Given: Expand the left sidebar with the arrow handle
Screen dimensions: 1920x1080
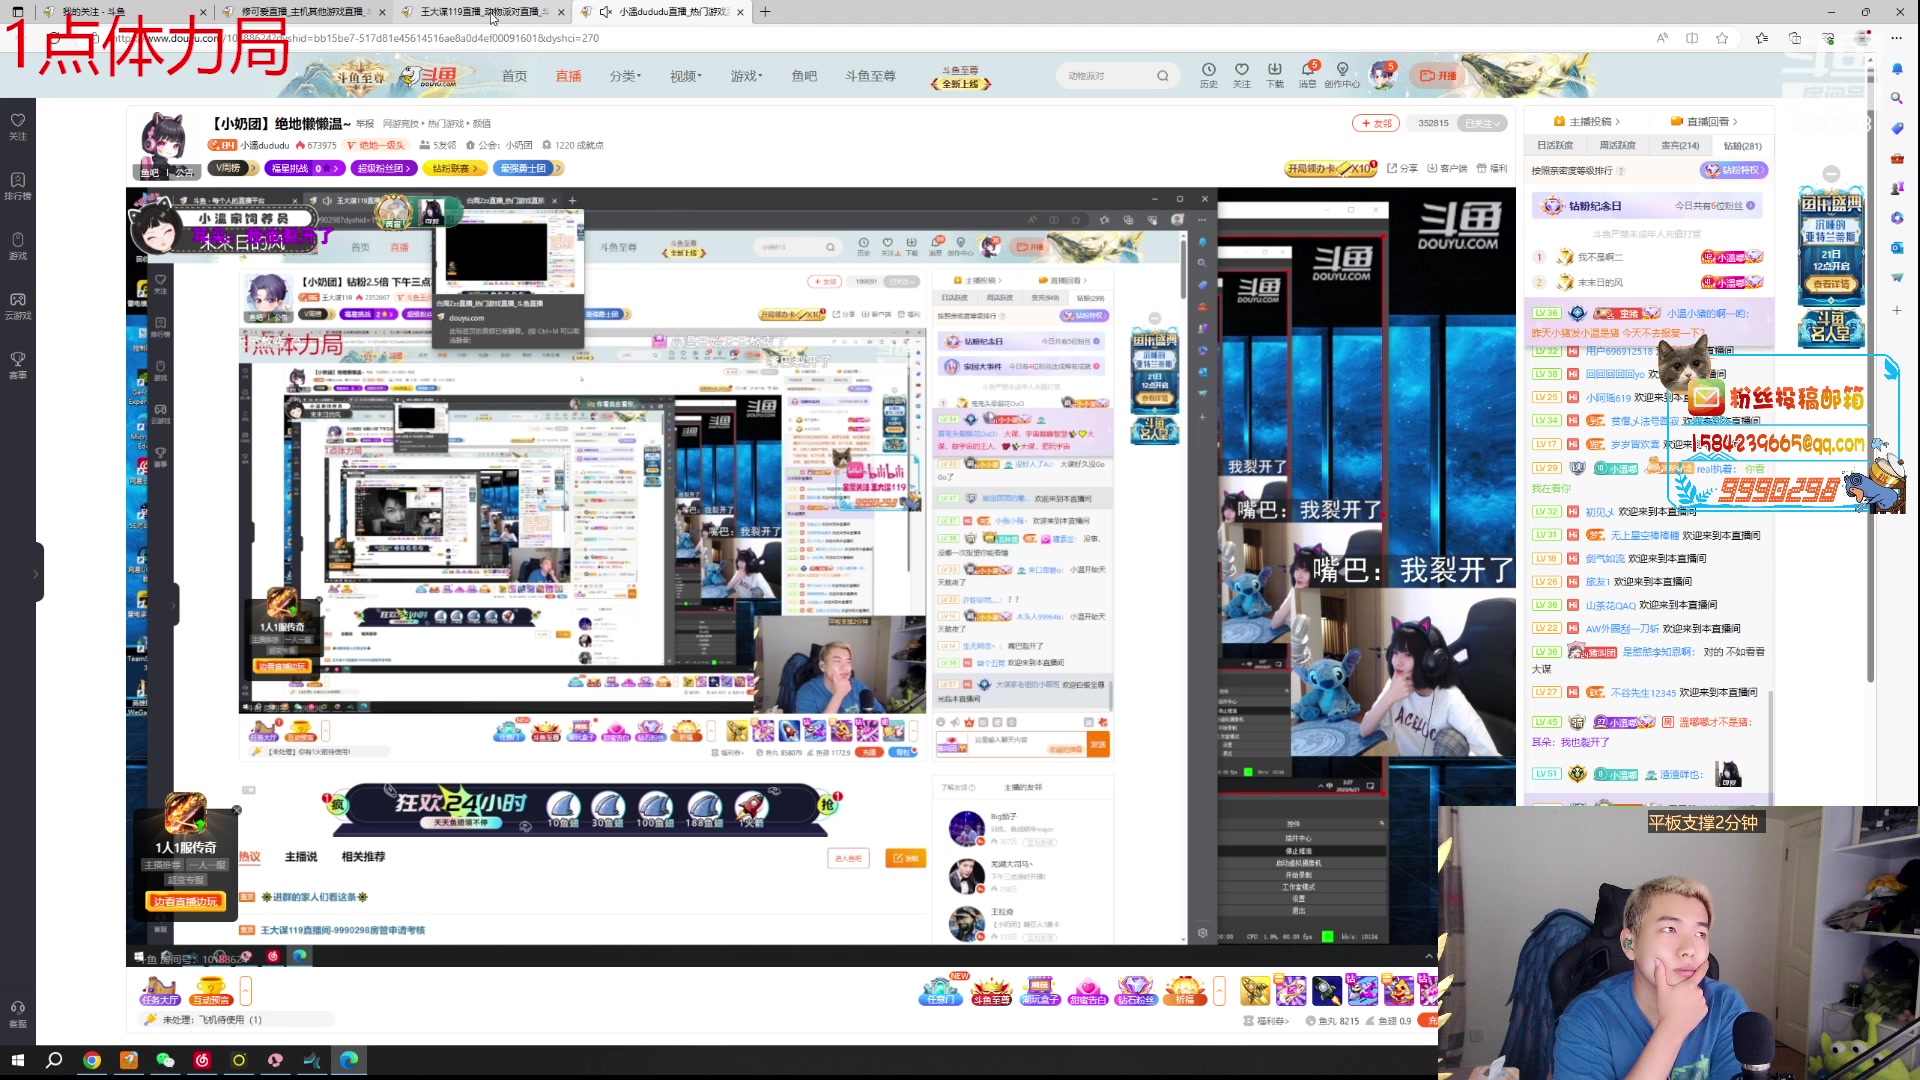Looking at the screenshot, I should click(x=36, y=574).
